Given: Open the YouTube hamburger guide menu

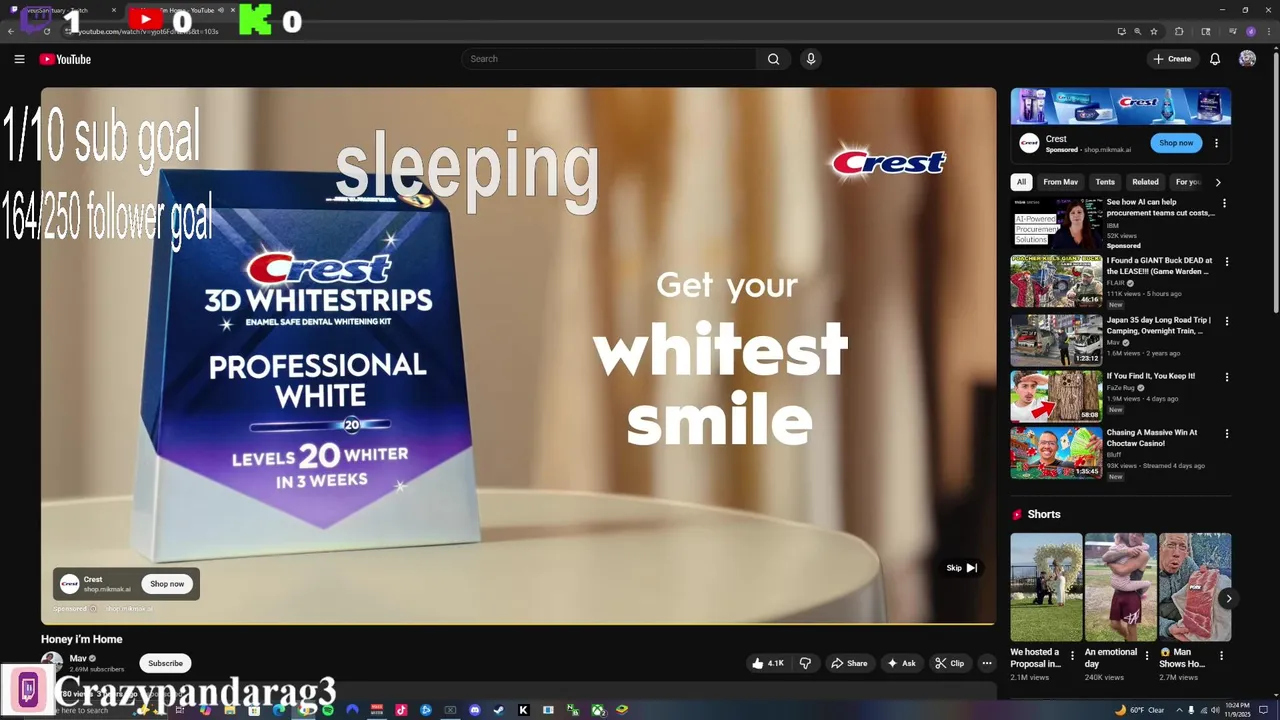Looking at the screenshot, I should coord(19,59).
